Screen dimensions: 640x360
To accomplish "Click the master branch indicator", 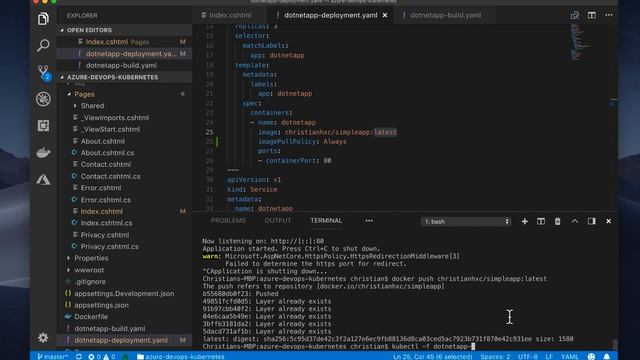I will coord(53,356).
